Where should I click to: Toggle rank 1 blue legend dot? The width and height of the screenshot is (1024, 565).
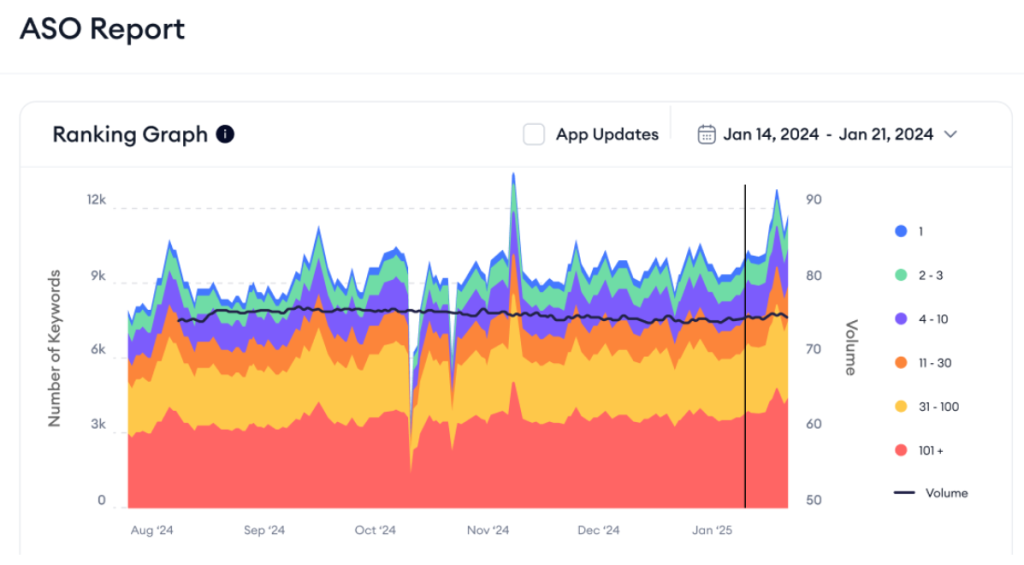pyautogui.click(x=900, y=231)
